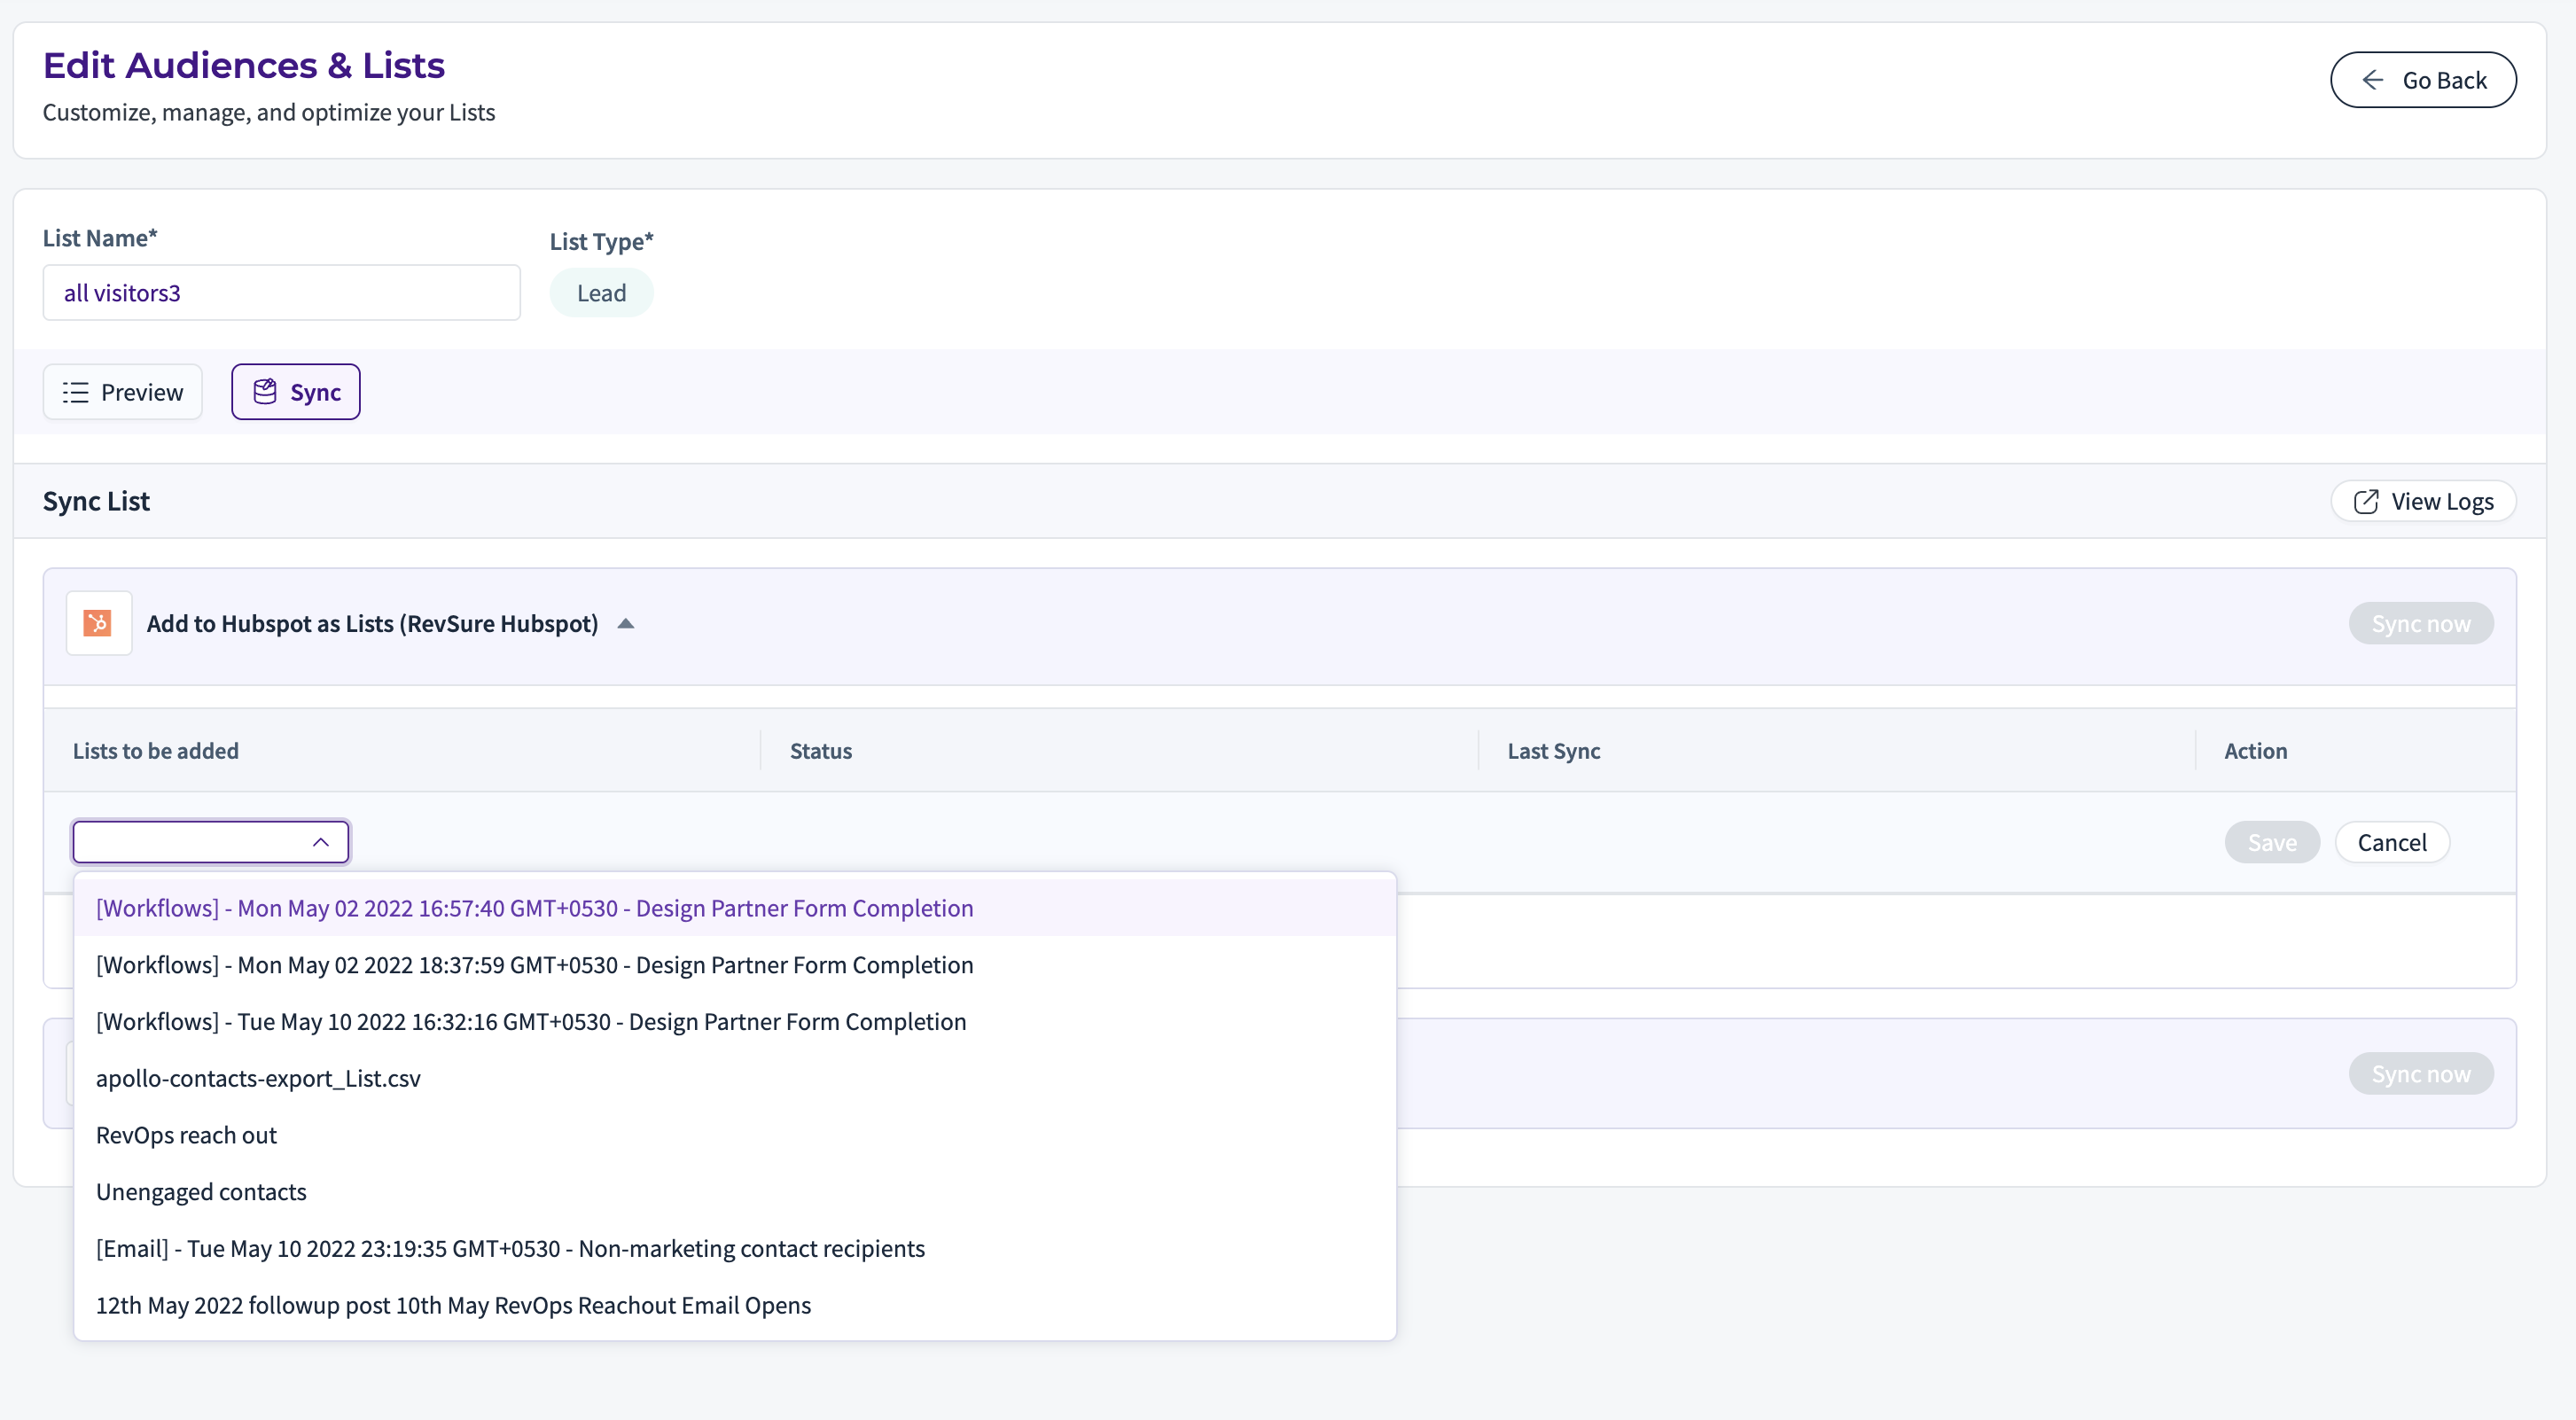Click the Go Back arrow icon
The height and width of the screenshot is (1420, 2576).
2372,80
